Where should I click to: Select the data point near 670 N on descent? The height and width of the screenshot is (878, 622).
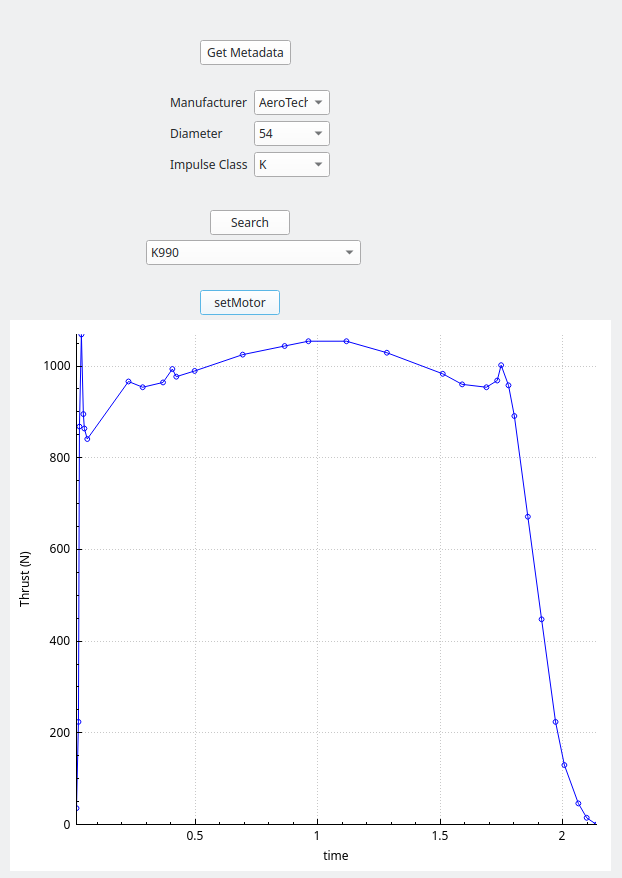[x=528, y=516]
